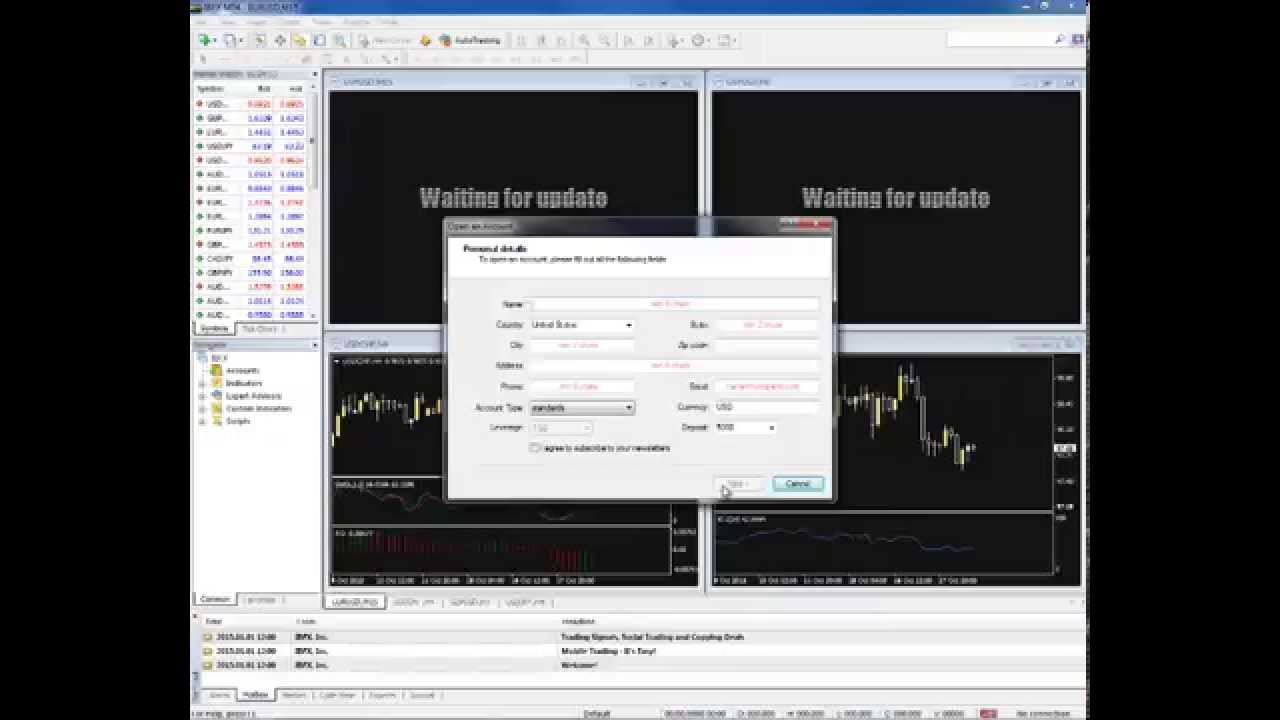This screenshot has height=720, width=1280.
Task: Toggle the Market Watch toolbar icon
Action: tap(260, 40)
